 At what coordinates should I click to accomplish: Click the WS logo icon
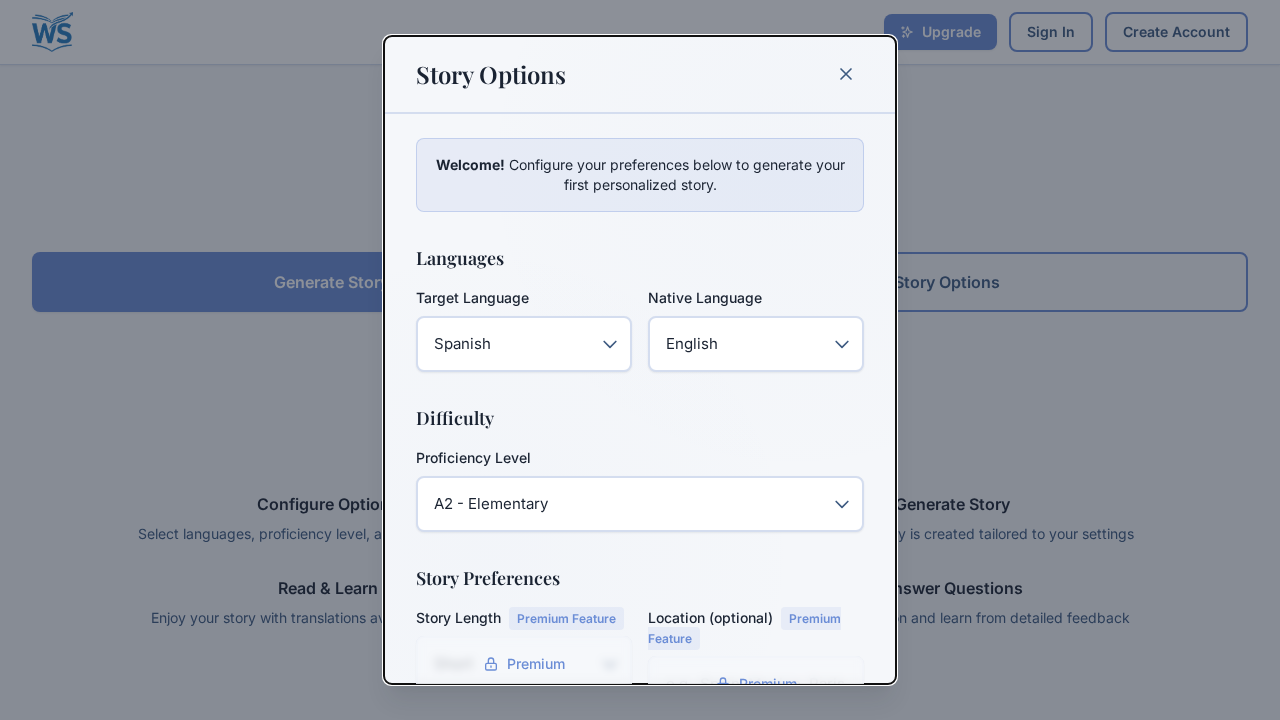coord(51,31)
